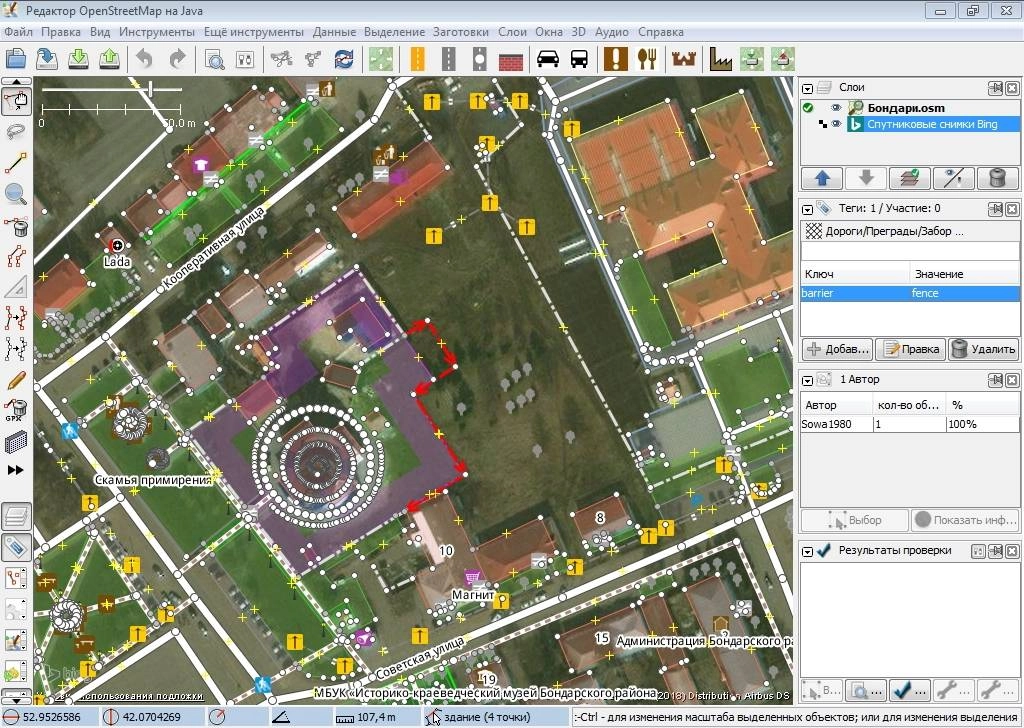Close the Слои panel
The image size is (1024, 728).
(1012, 87)
